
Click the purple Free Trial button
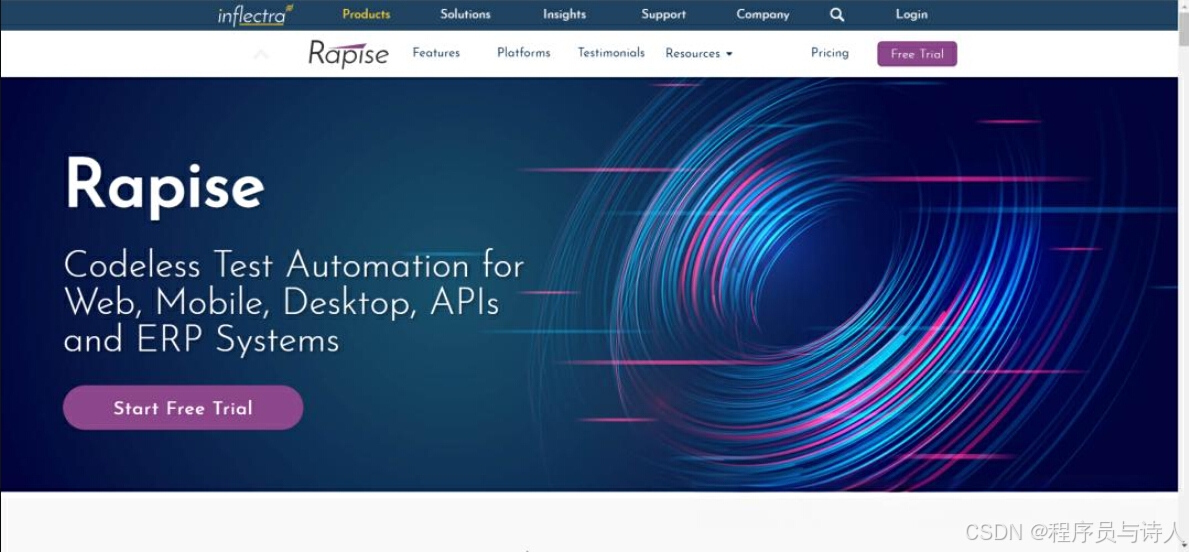tap(917, 54)
